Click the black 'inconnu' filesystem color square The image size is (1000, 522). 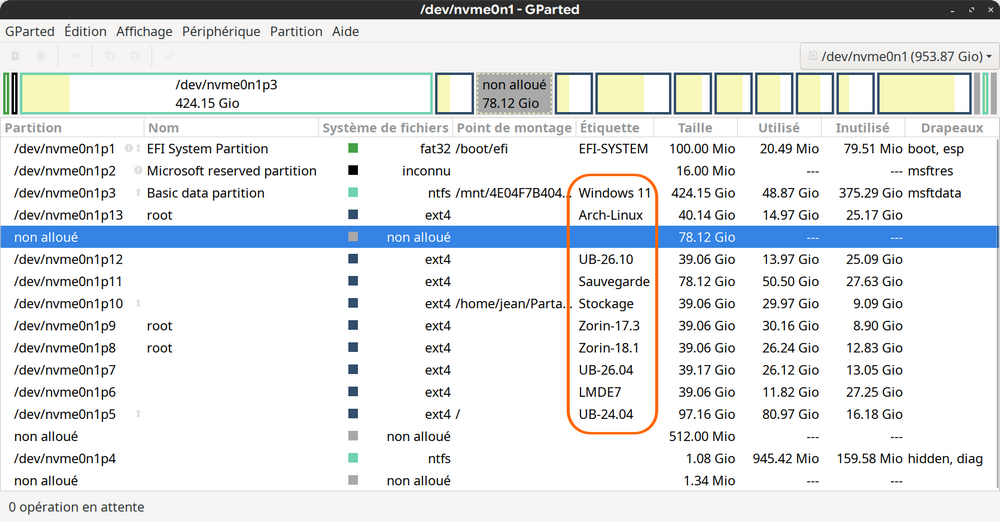[353, 170]
